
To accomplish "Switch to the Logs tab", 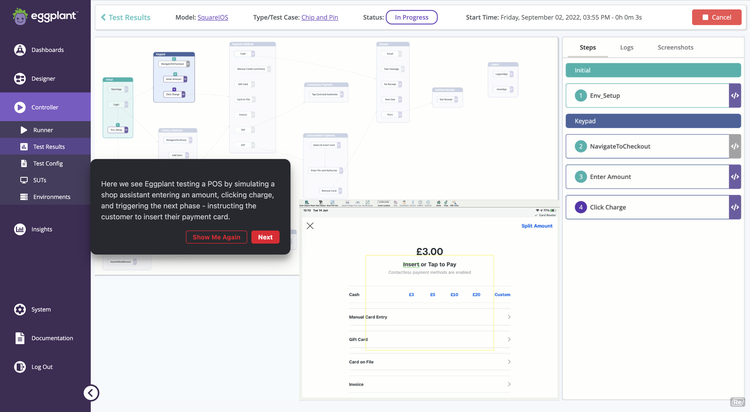I will tap(626, 47).
